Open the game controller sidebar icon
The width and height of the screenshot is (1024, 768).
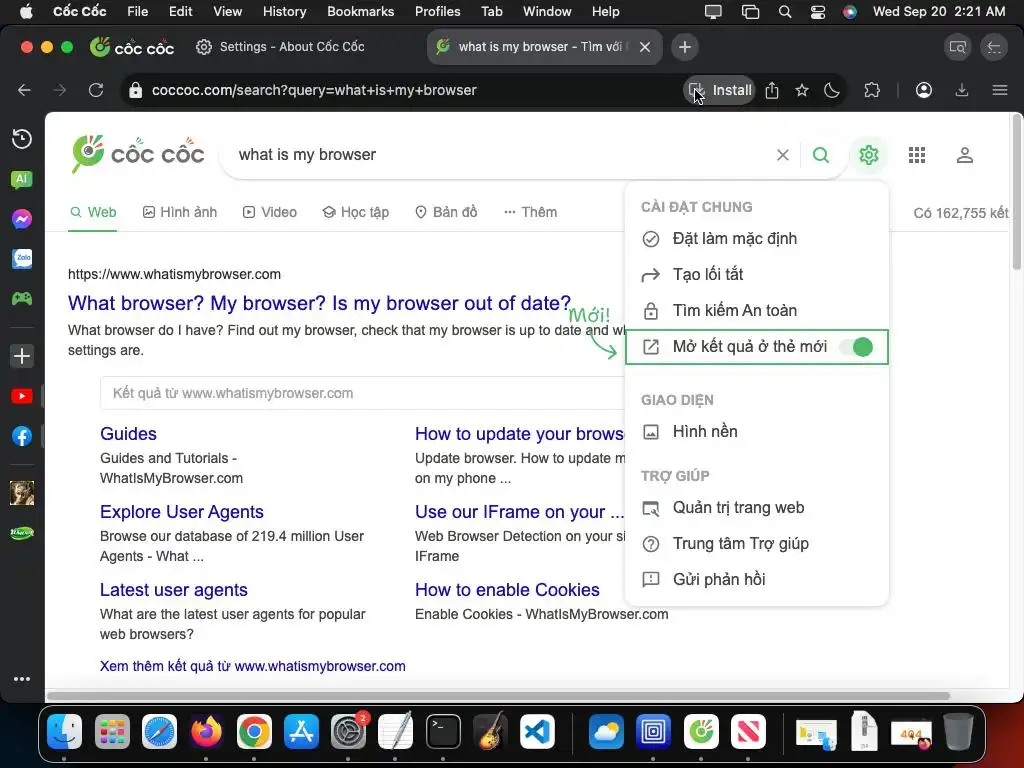tap(22, 298)
